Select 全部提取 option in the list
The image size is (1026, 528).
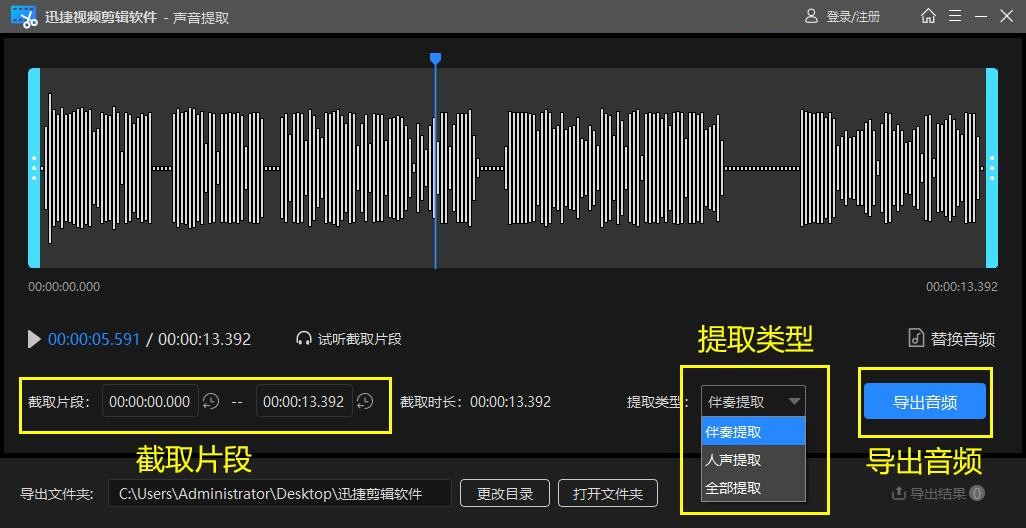(x=753, y=488)
